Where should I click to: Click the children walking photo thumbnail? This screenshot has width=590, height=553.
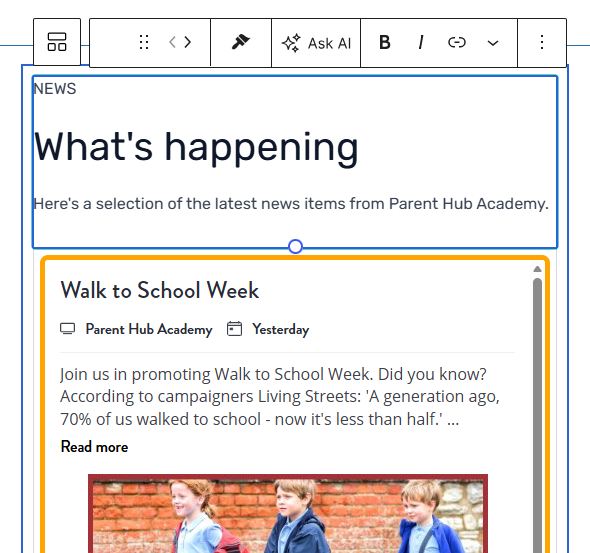[288, 514]
